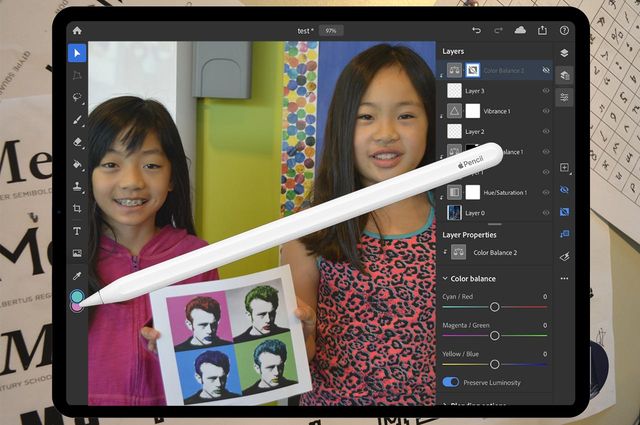This screenshot has width=640, height=425.
Task: Hide Layer 2 using its eye
Action: 546,131
